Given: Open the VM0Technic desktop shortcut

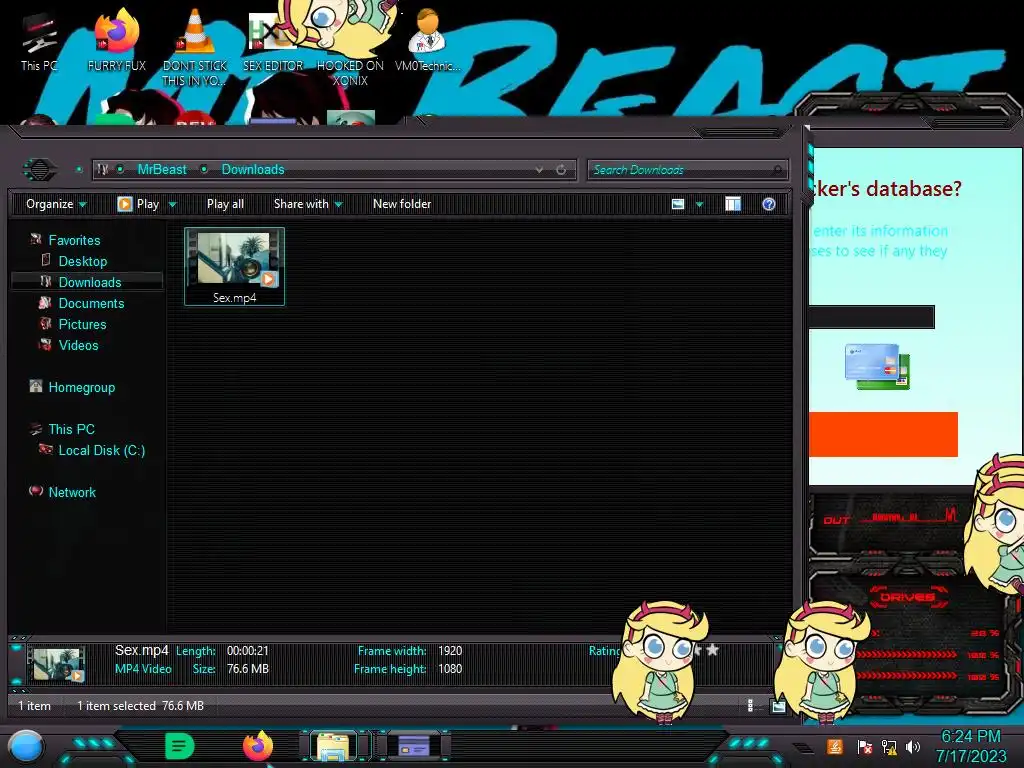Looking at the screenshot, I should [427, 42].
